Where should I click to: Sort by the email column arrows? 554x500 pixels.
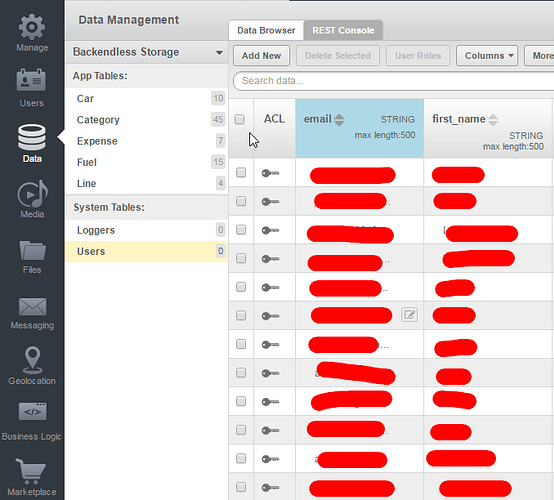[x=339, y=120]
